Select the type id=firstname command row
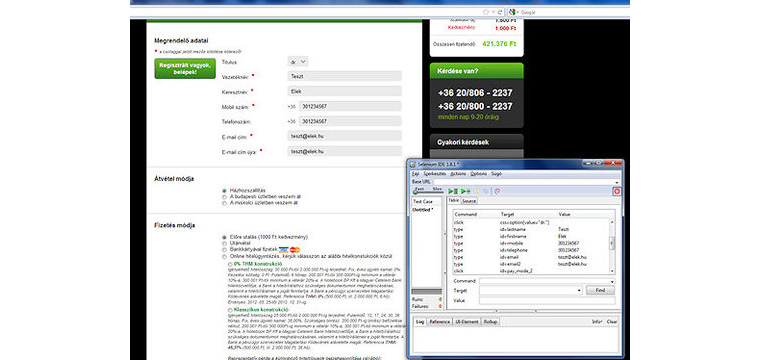Viewport: 760px width, 360px height. tap(531, 236)
